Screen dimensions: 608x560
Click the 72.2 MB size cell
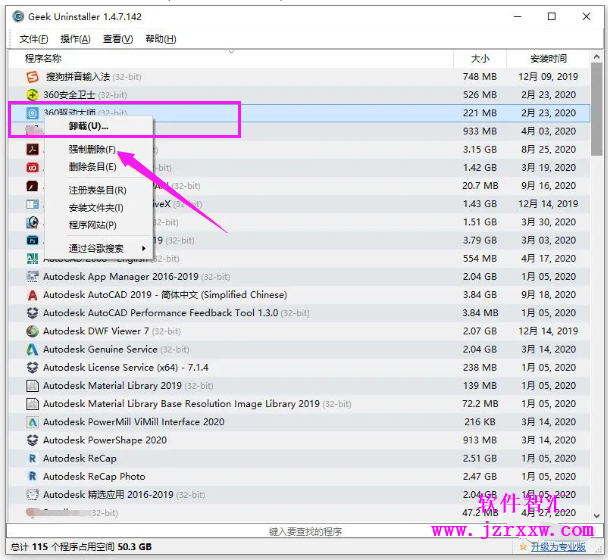[480, 404]
